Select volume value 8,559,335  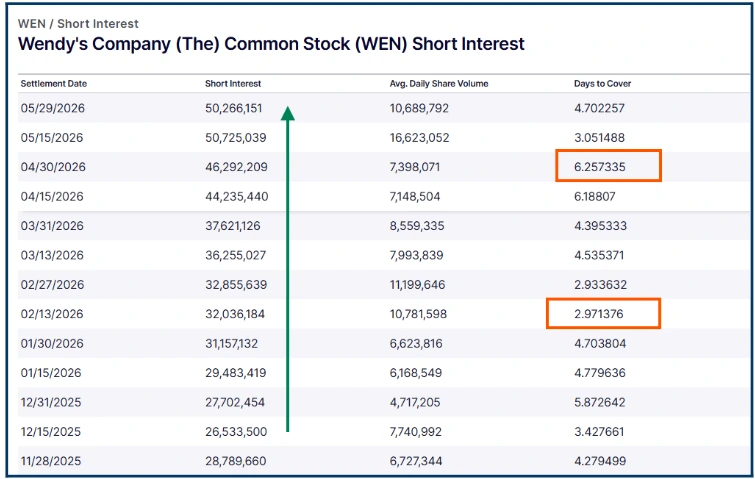point(417,226)
